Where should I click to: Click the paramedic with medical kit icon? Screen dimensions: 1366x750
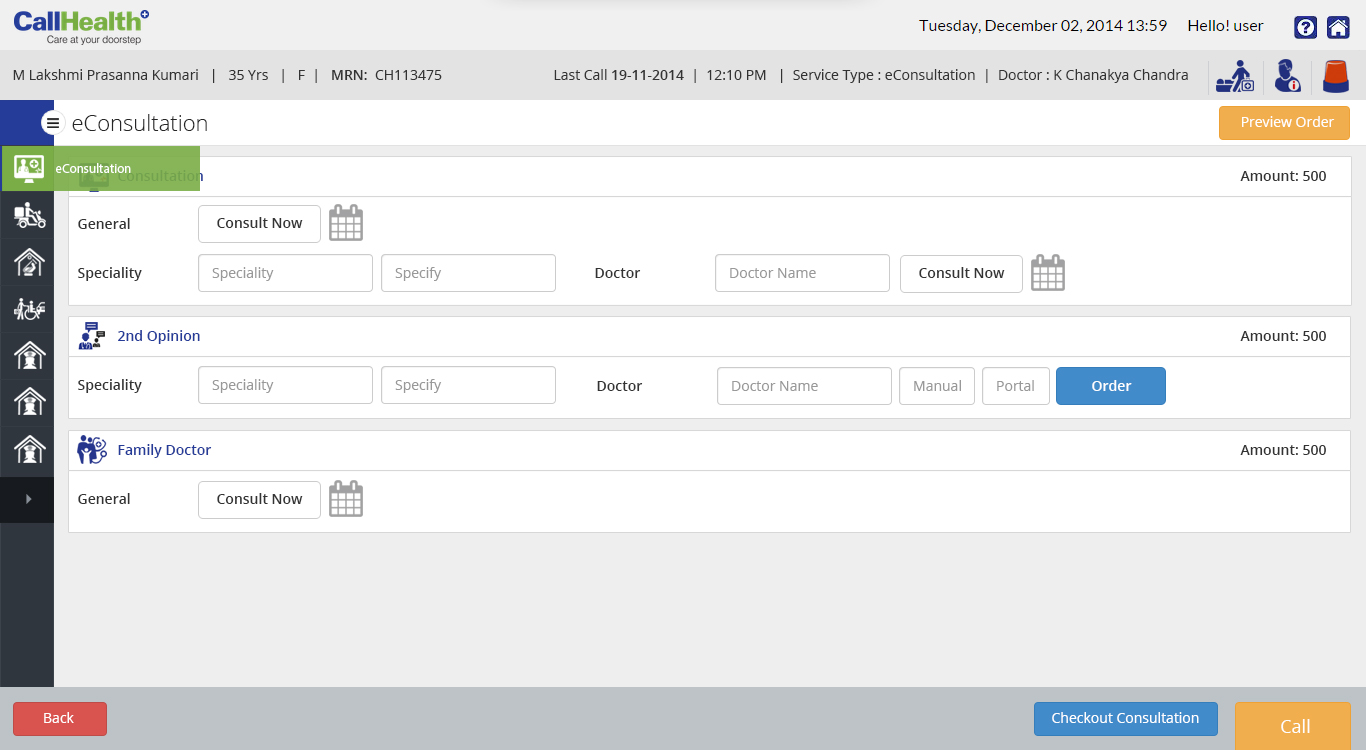point(1235,76)
